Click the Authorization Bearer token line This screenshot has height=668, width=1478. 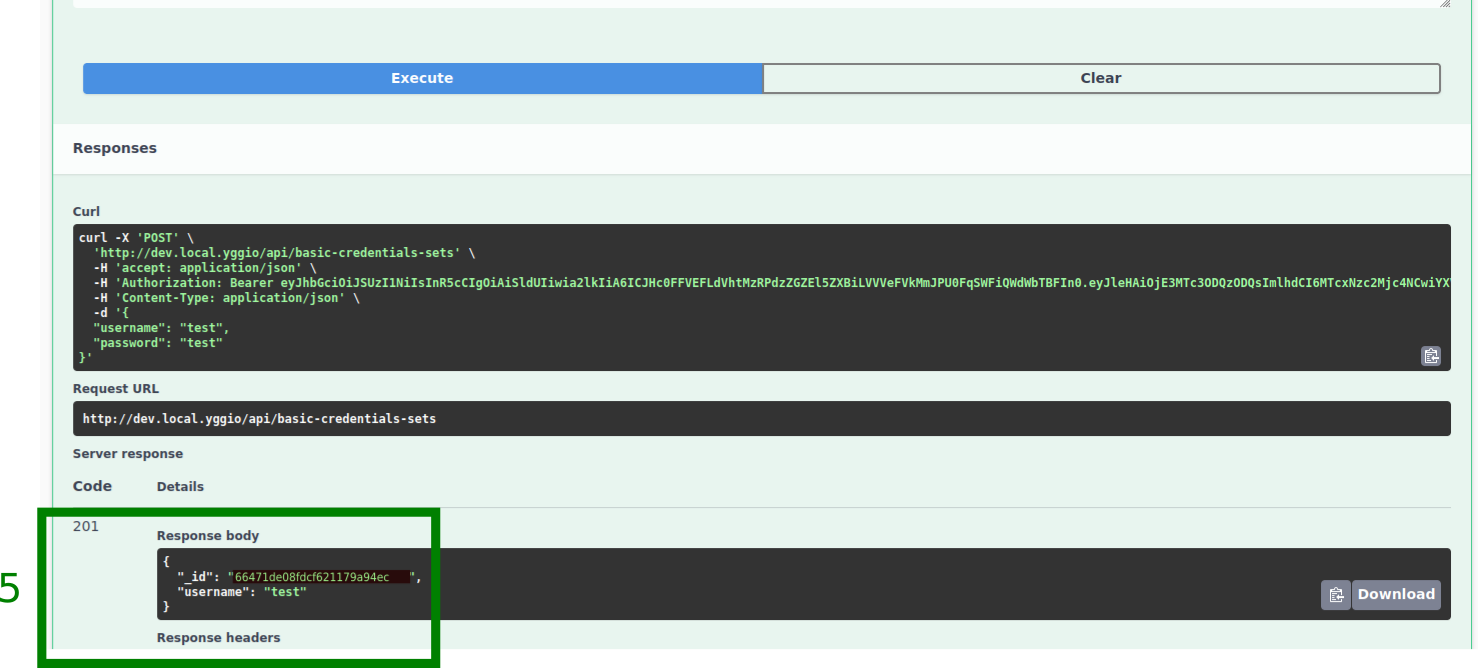point(771,283)
